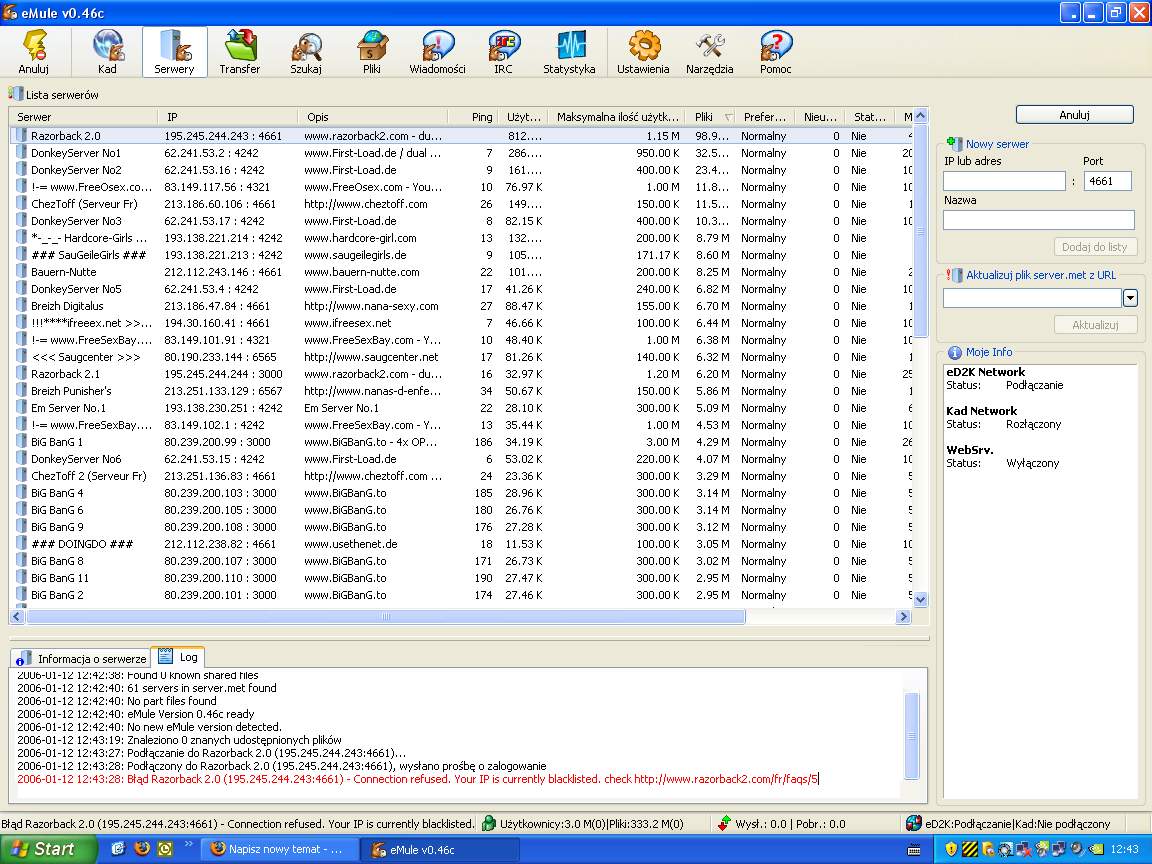Select the ChezToff (Serveur Fr) server
Viewport: 1152px width, 864px height.
pyautogui.click(x=460, y=204)
